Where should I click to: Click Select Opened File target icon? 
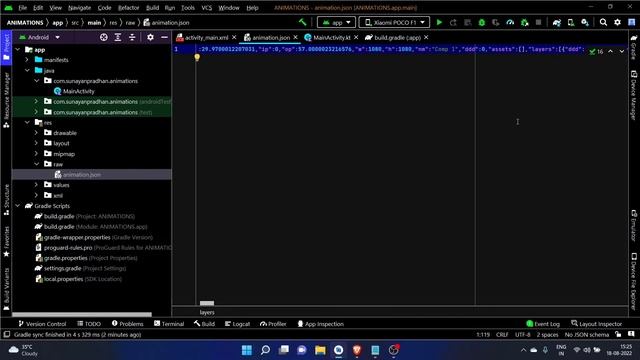coord(104,37)
